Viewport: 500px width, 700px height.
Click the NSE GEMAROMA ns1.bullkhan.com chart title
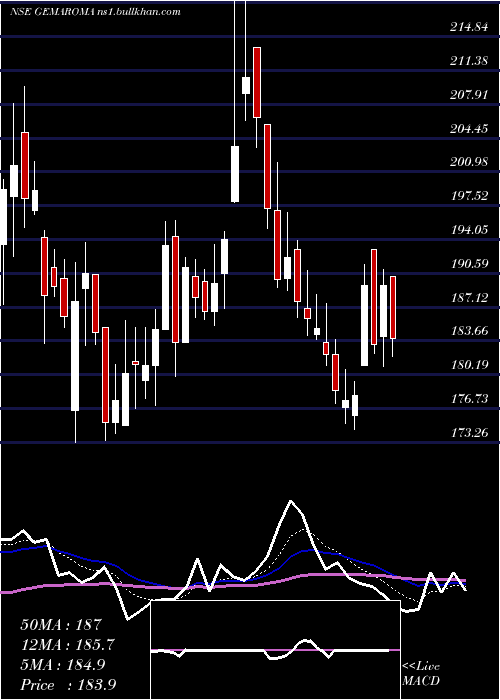[95, 12]
